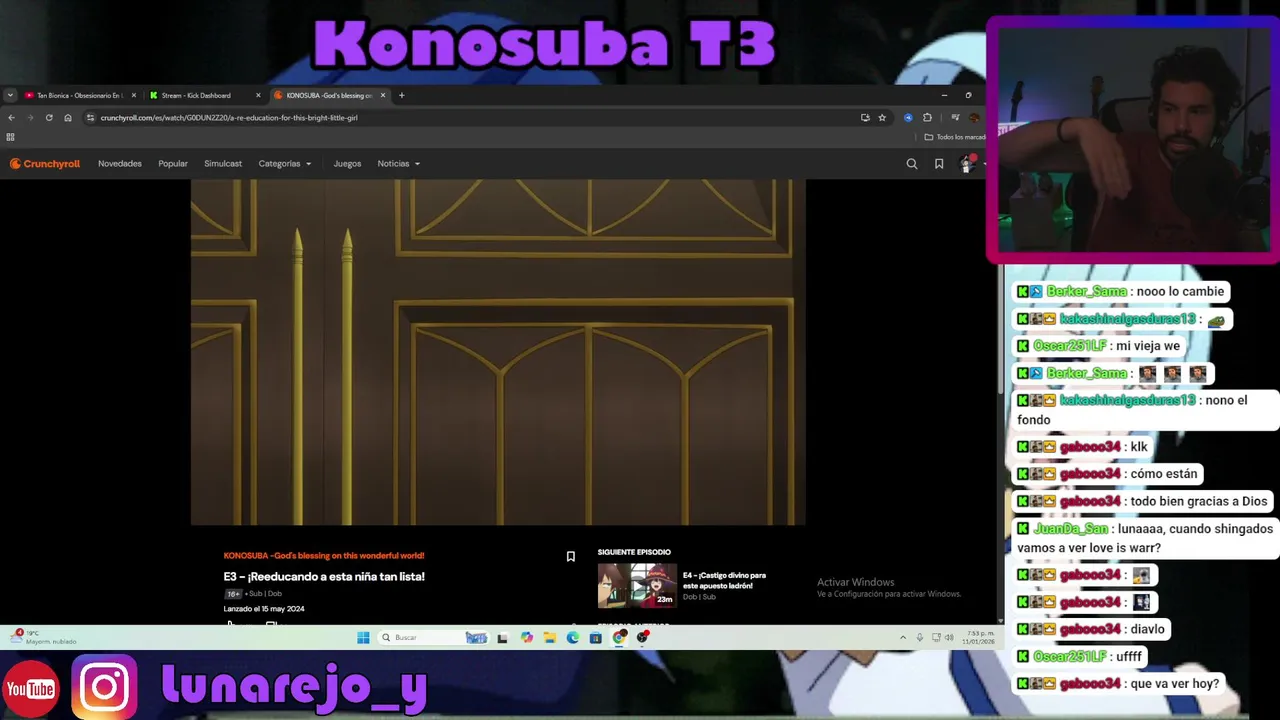This screenshot has width=1280, height=720.
Task: Open the taskbar volume control
Action: (948, 637)
